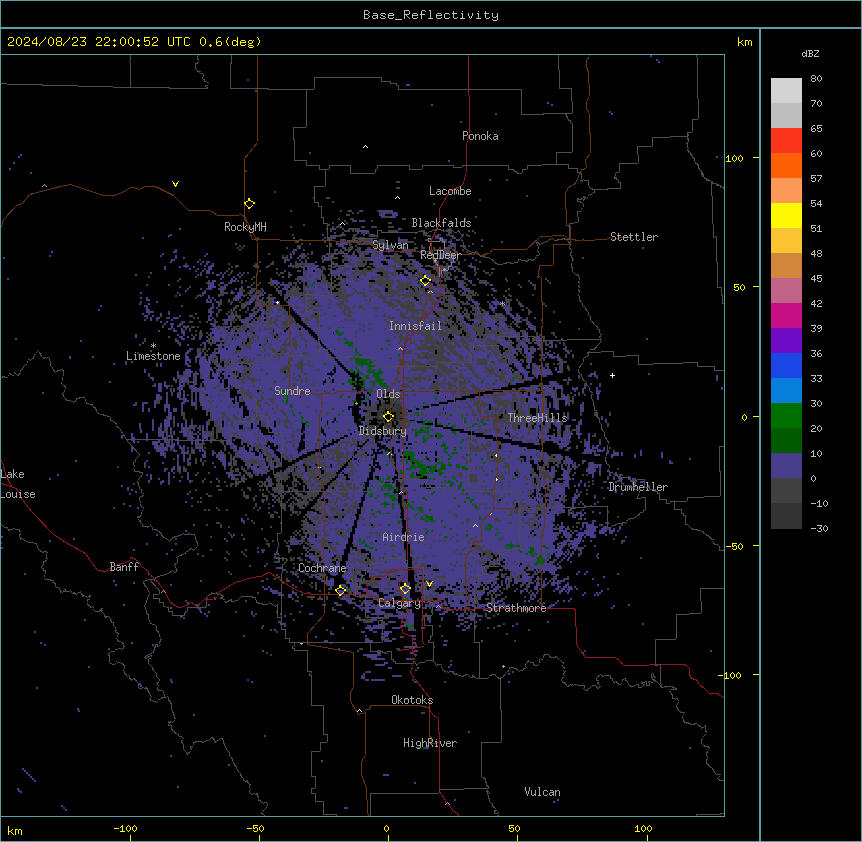Click the HighRiver town label

(430, 743)
